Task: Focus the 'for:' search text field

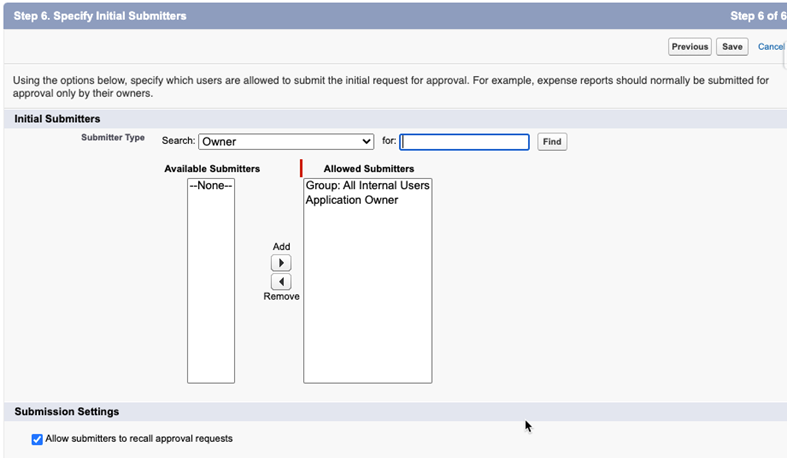Action: coord(465,142)
